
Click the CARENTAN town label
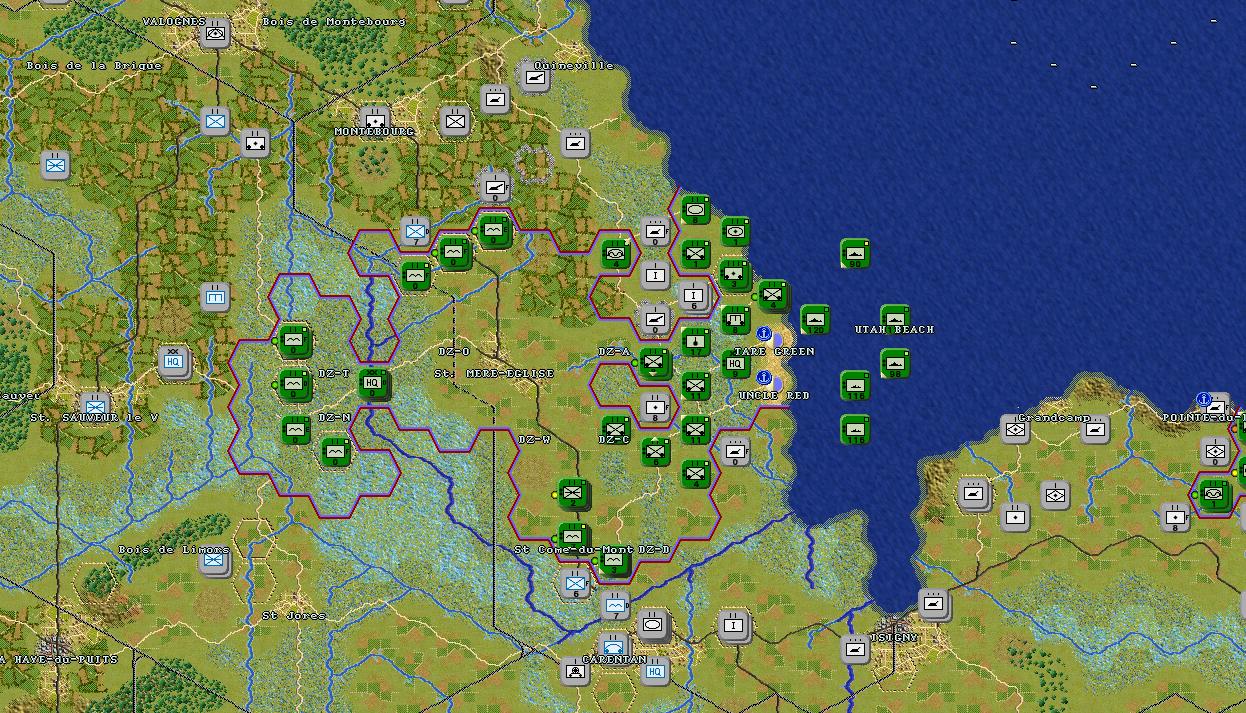tap(614, 659)
